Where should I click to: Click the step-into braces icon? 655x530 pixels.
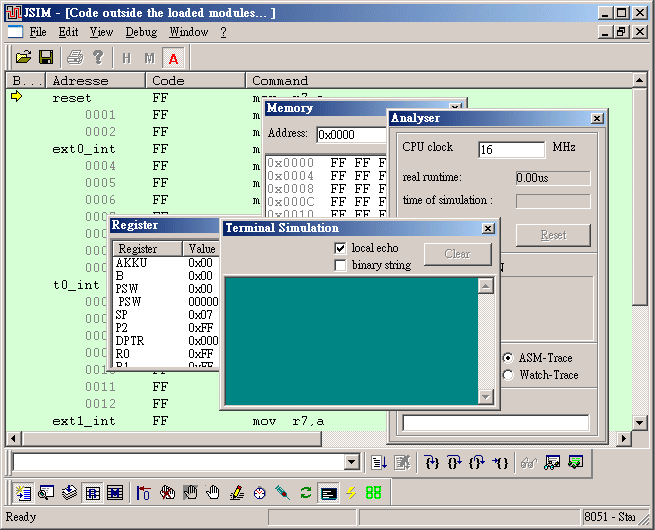click(x=432, y=463)
